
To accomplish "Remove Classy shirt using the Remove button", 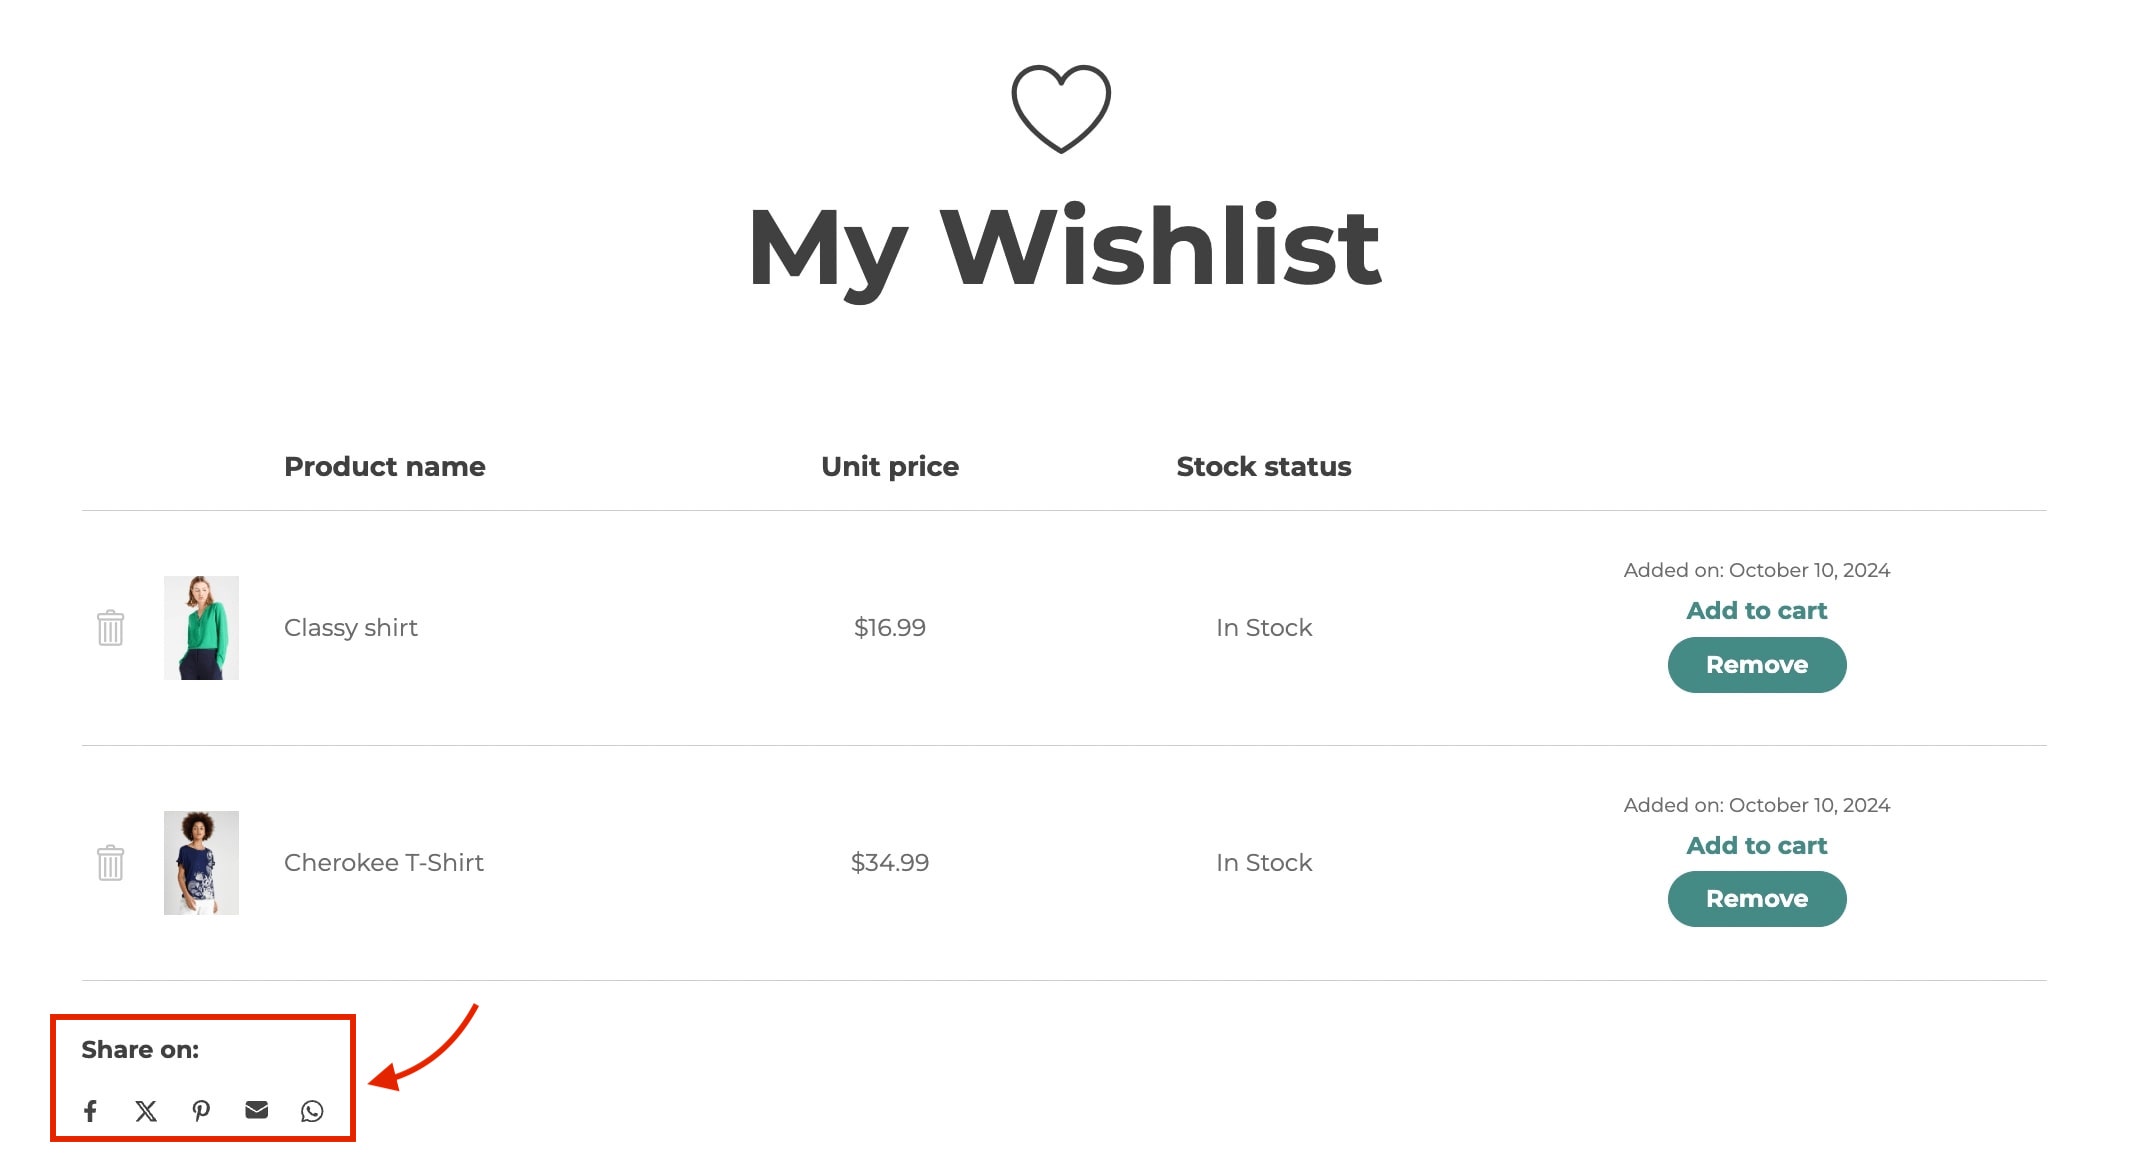I will tap(1757, 665).
